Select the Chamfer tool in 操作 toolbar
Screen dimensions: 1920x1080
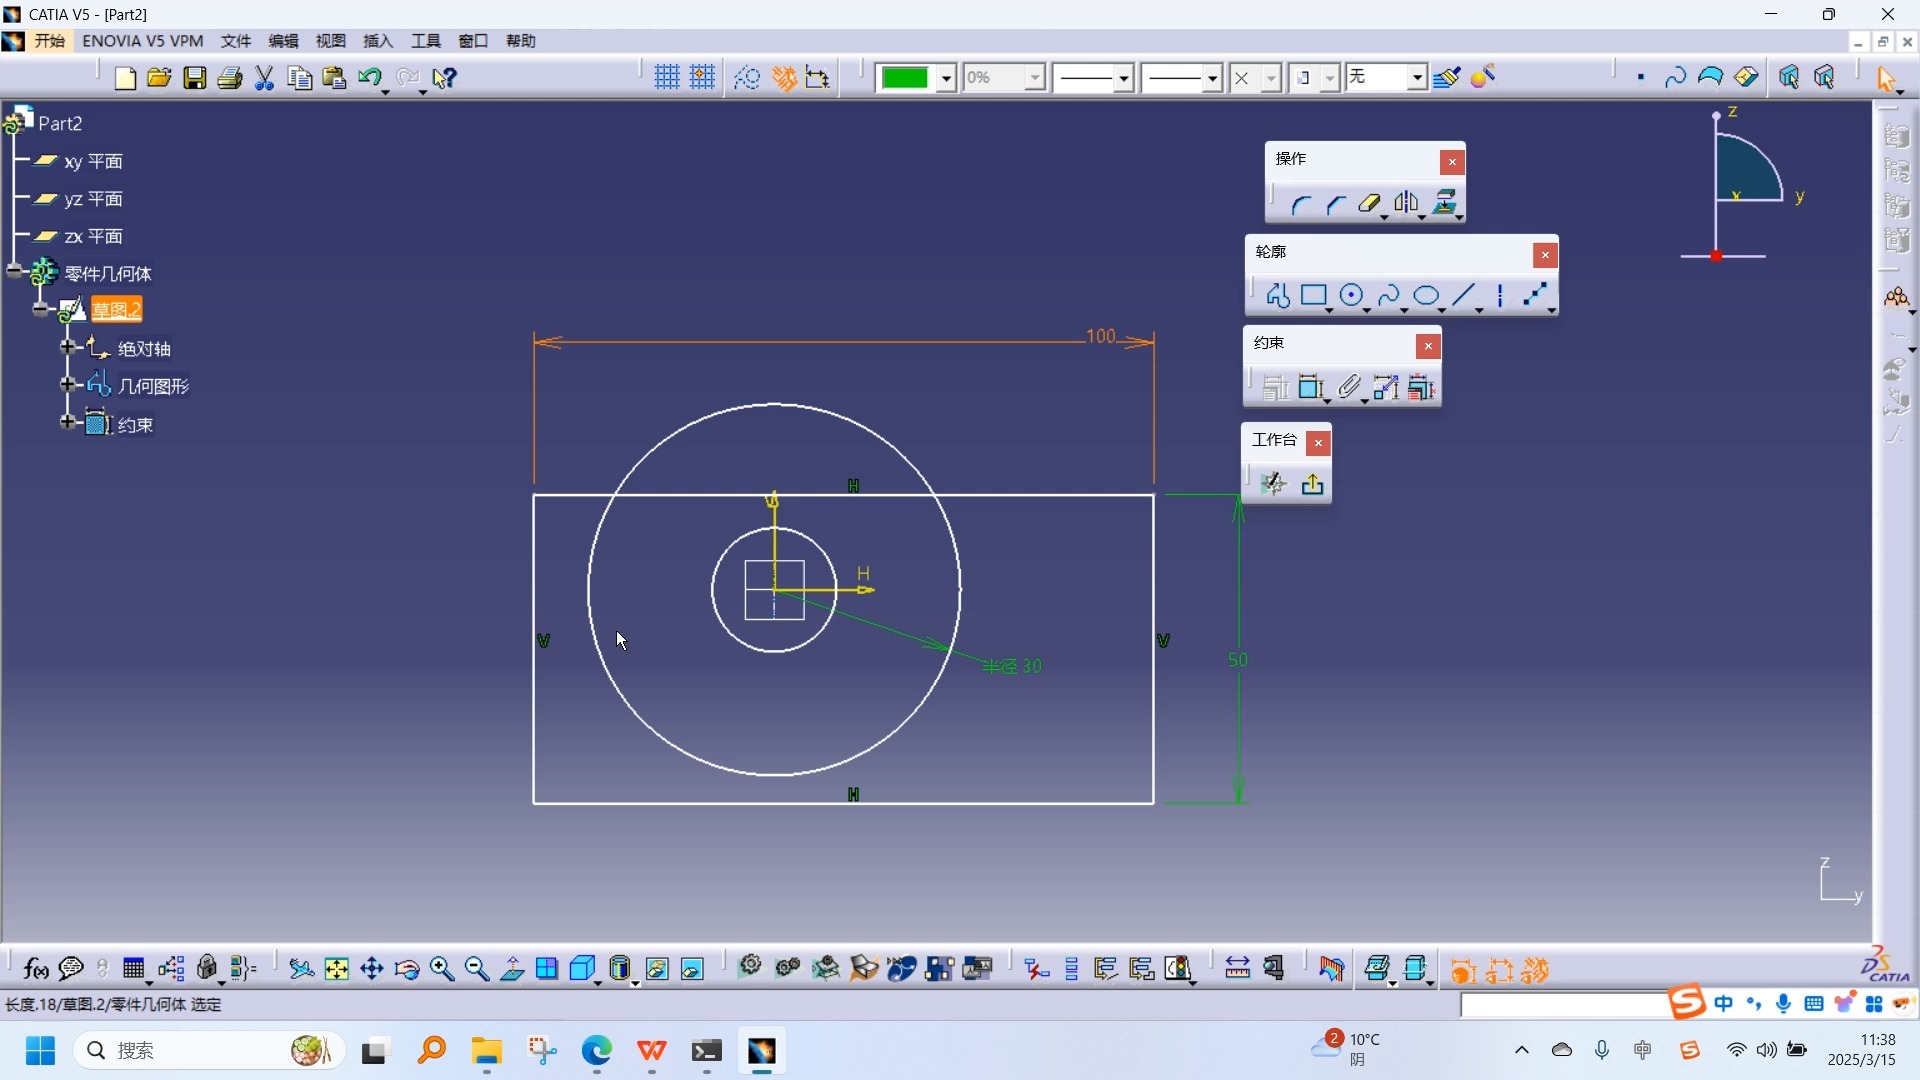click(x=1335, y=205)
